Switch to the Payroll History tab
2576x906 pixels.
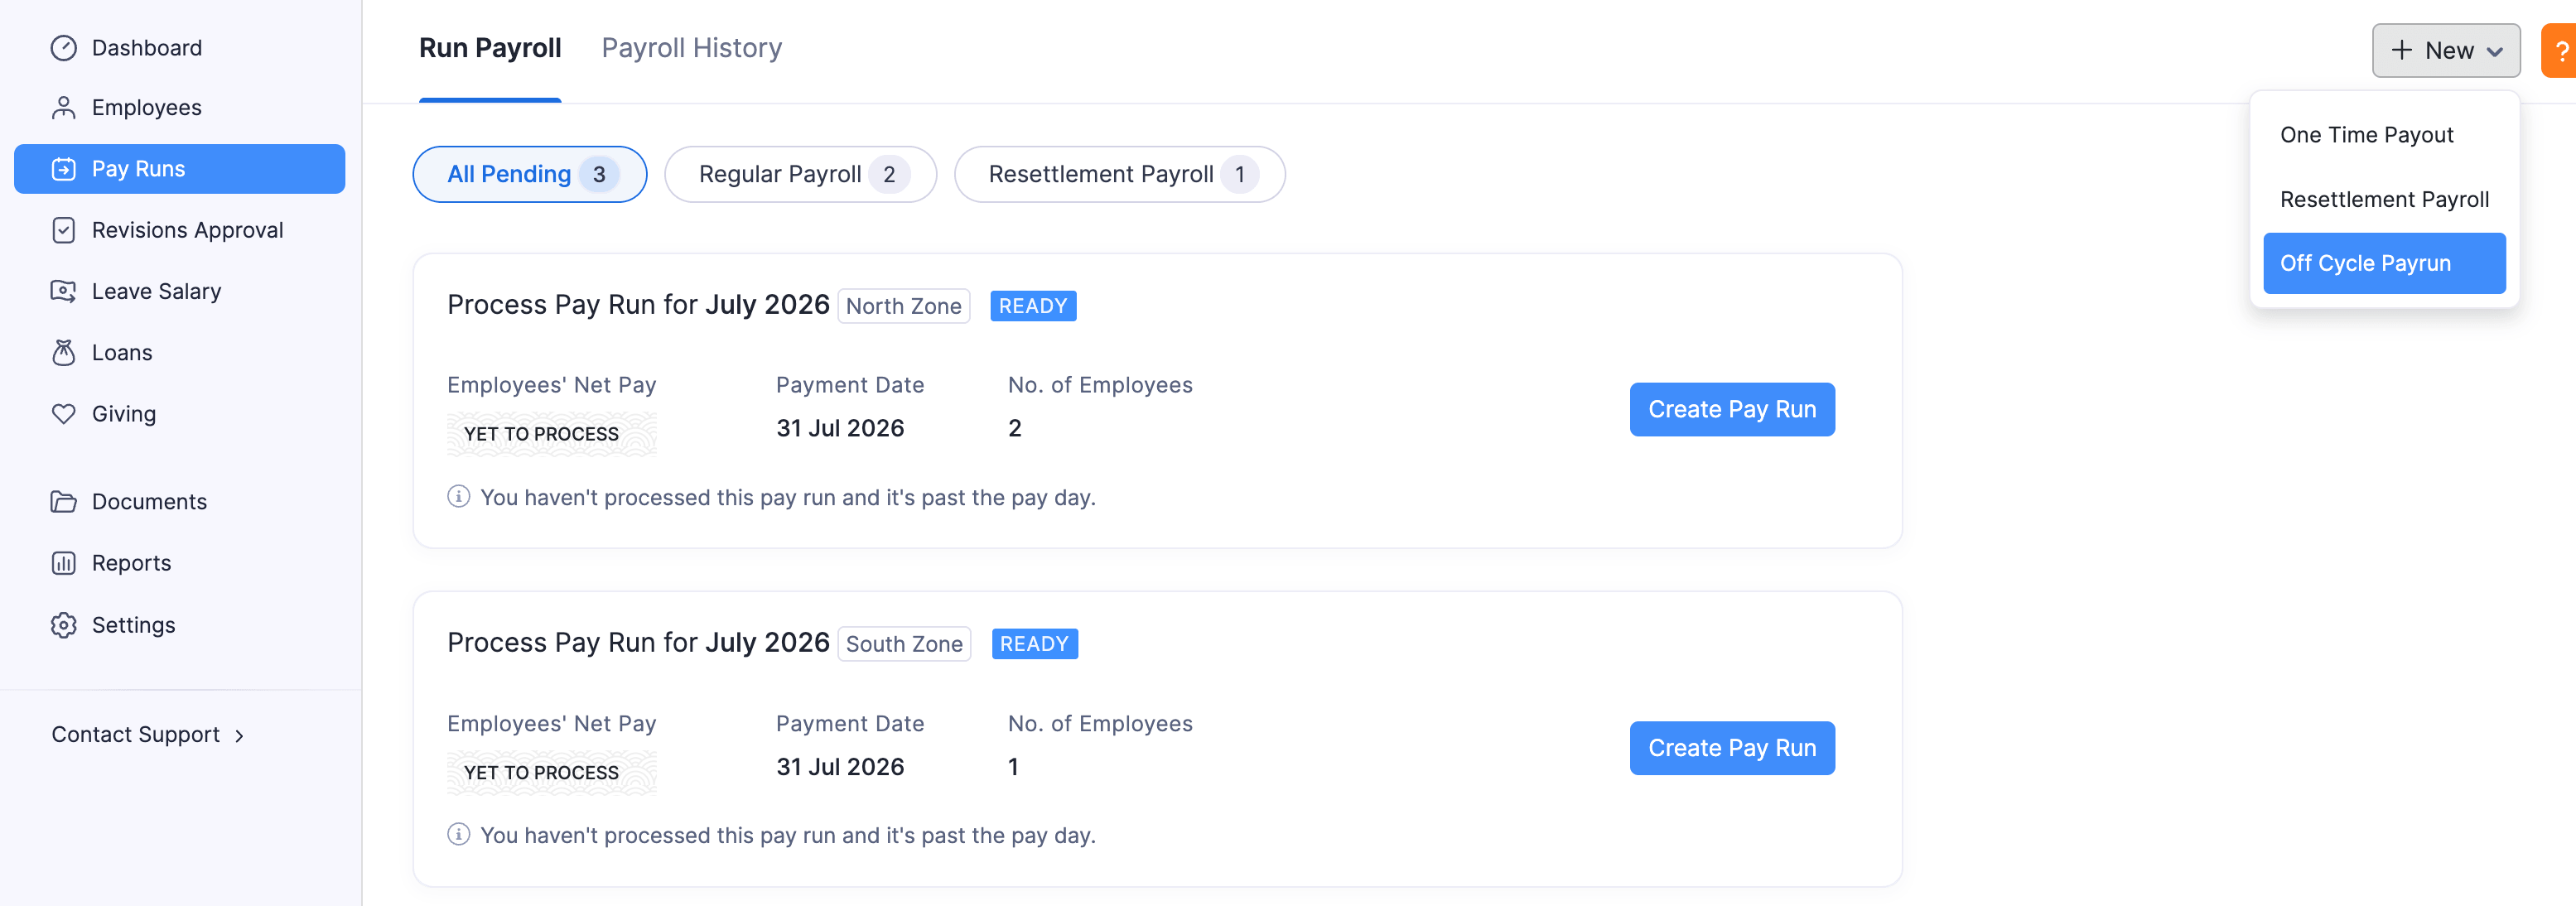[x=691, y=48]
